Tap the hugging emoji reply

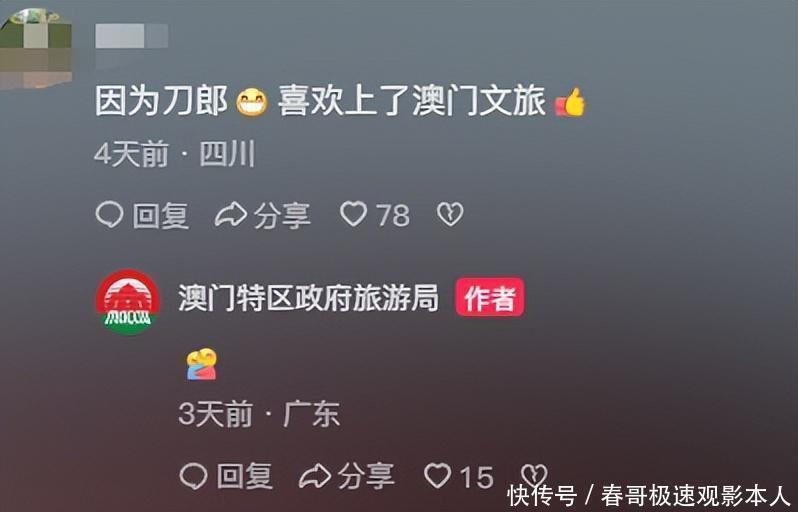202,364
